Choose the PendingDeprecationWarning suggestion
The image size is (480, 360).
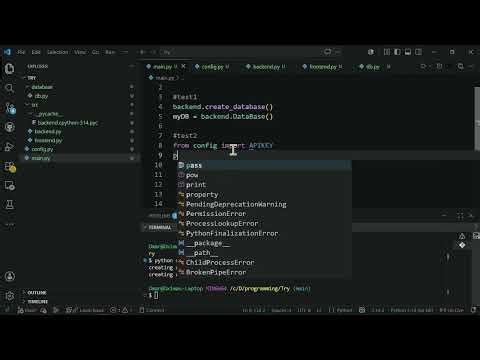click(x=264, y=204)
